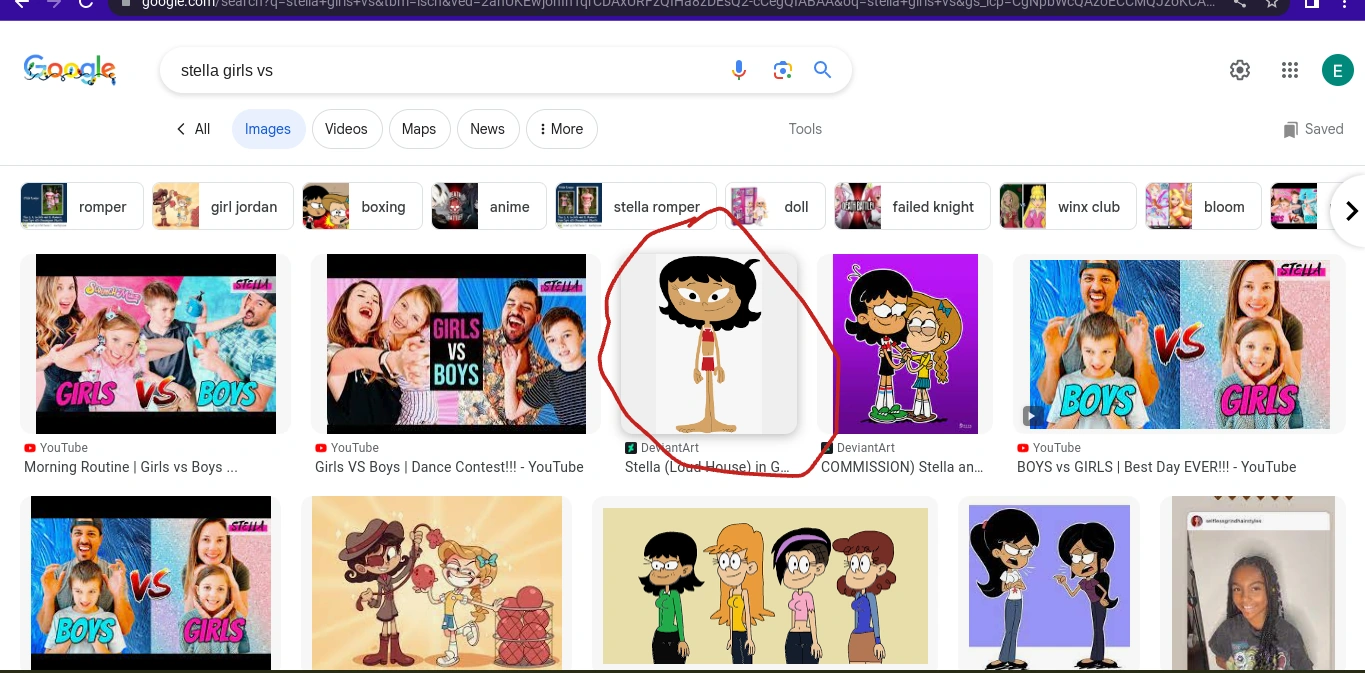Click the account avatar with letter E
Image resolution: width=1365 pixels, height=673 pixels.
(1337, 70)
